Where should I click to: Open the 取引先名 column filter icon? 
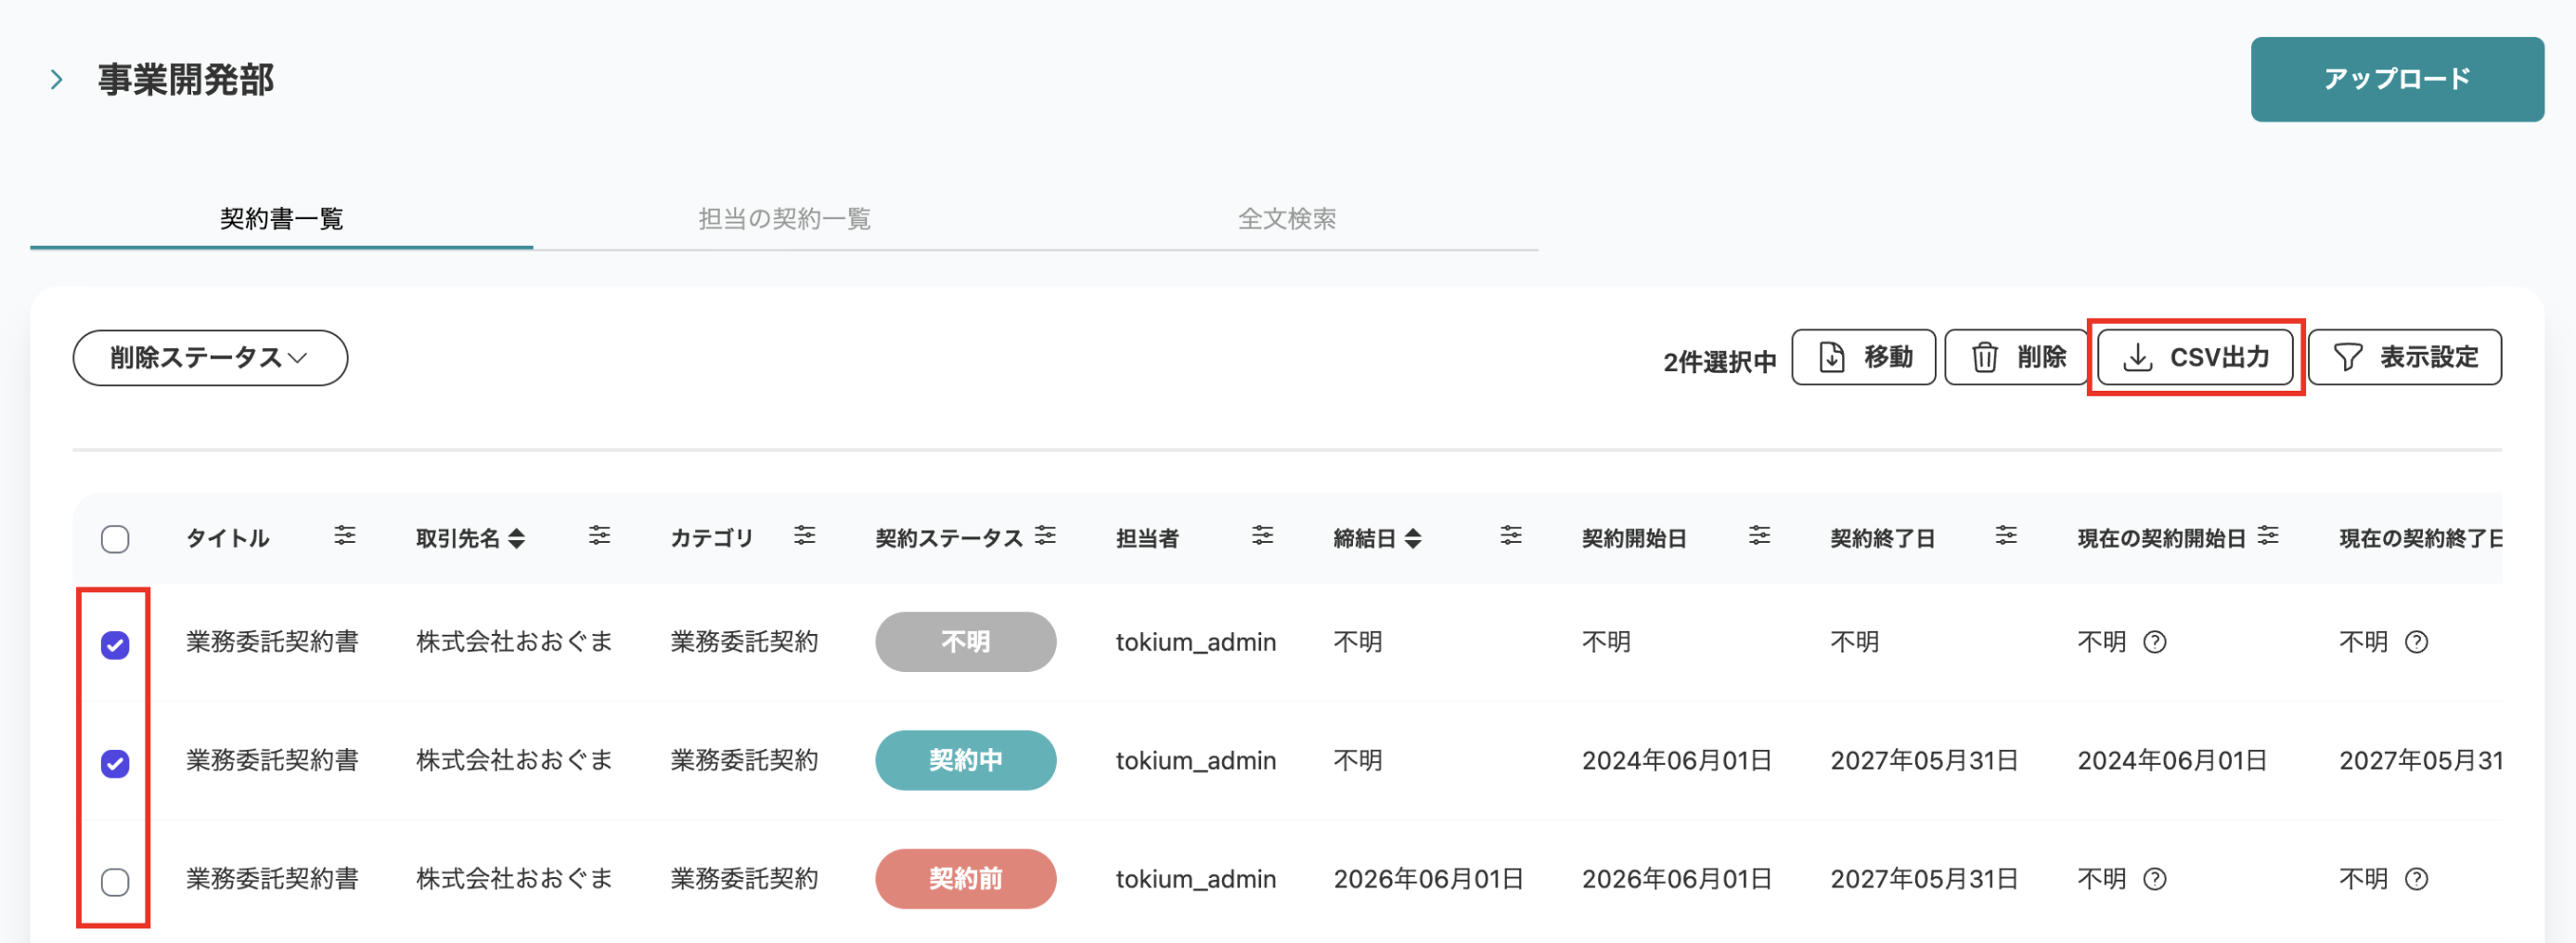click(599, 536)
